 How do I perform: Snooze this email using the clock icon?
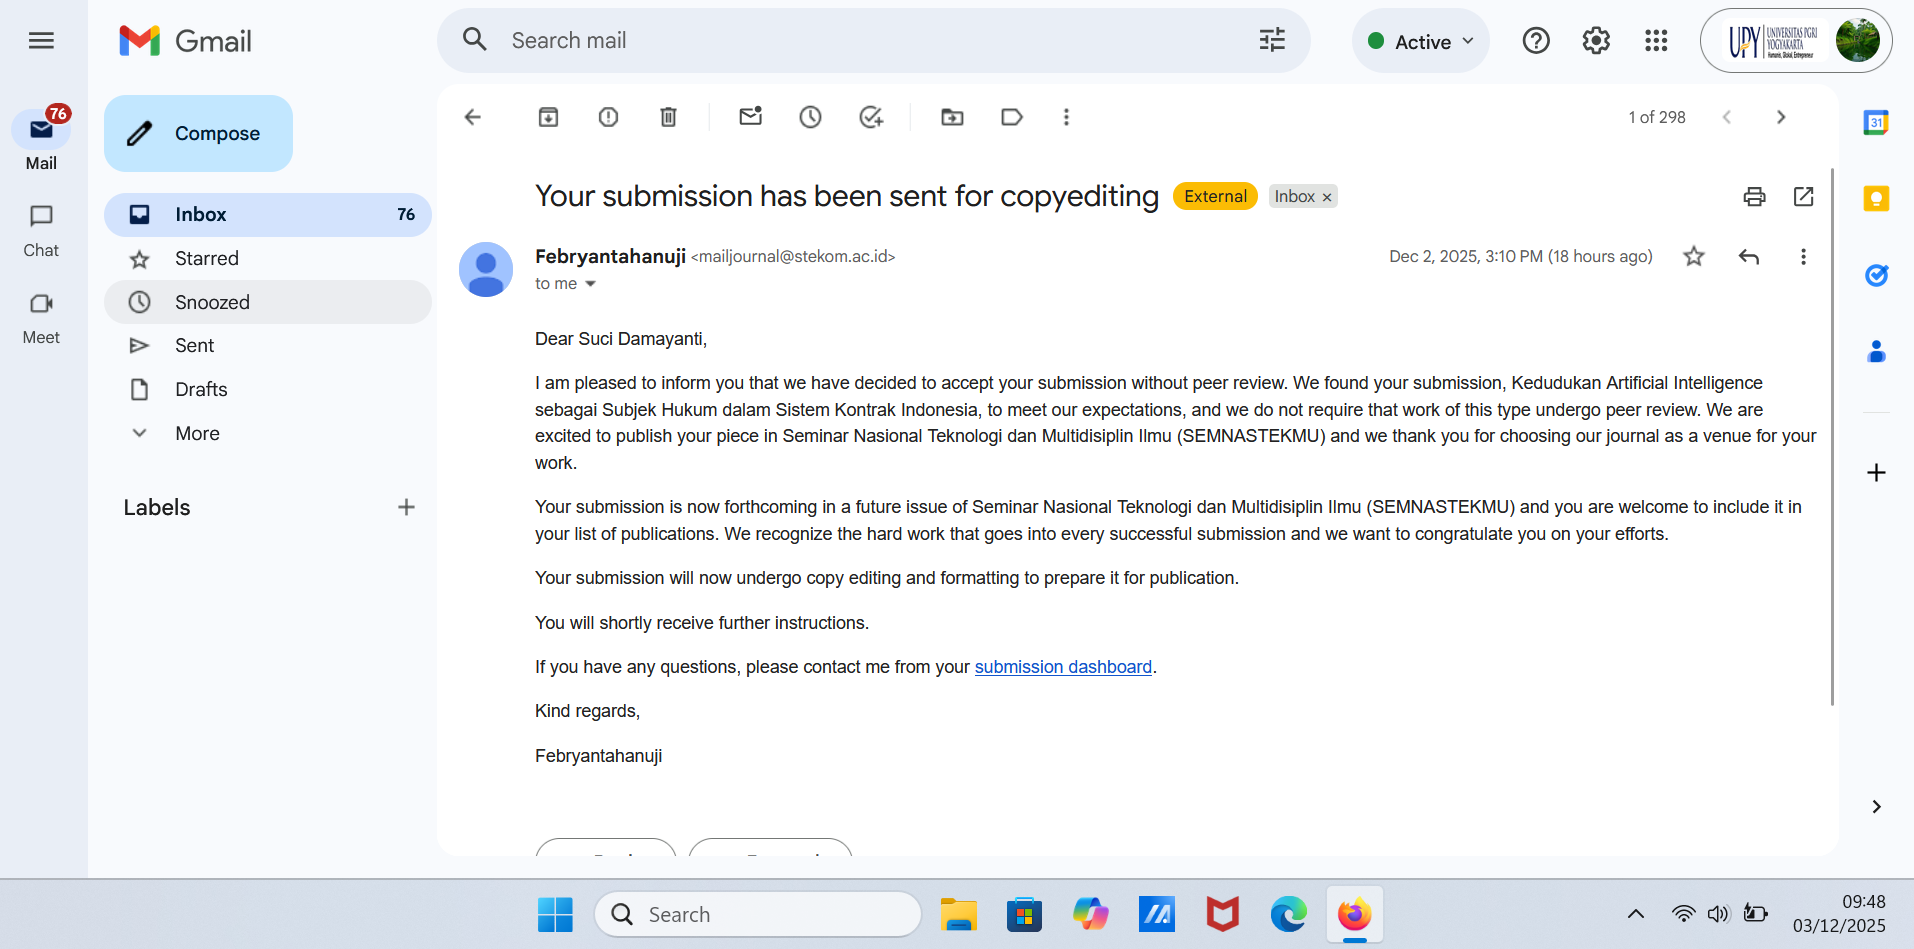[810, 117]
